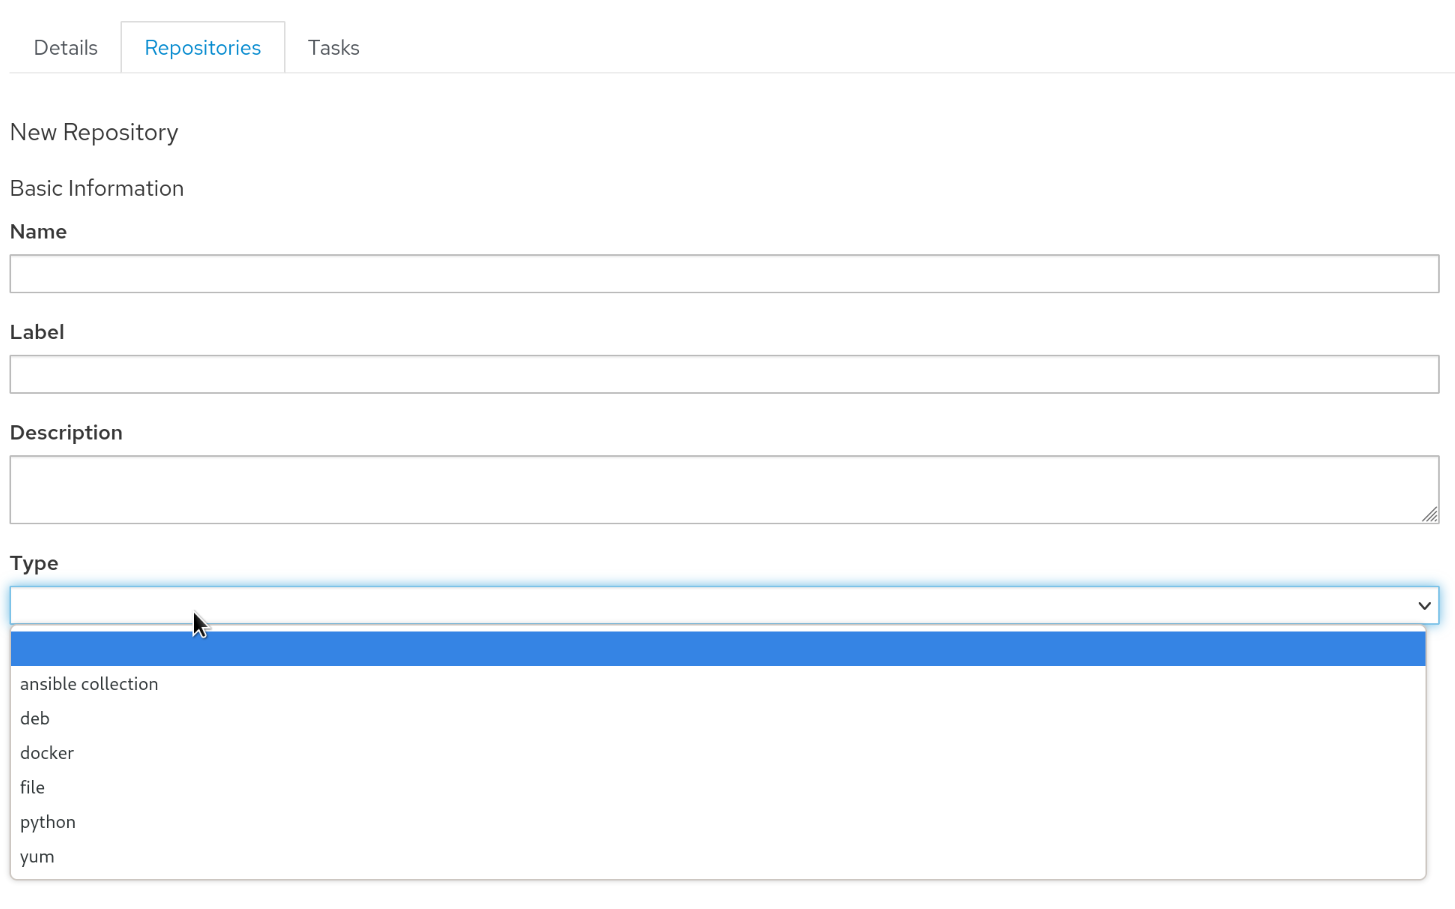This screenshot has width=1455, height=909.
Task: Grab the Description textarea resize handle
Action: coord(1430,514)
